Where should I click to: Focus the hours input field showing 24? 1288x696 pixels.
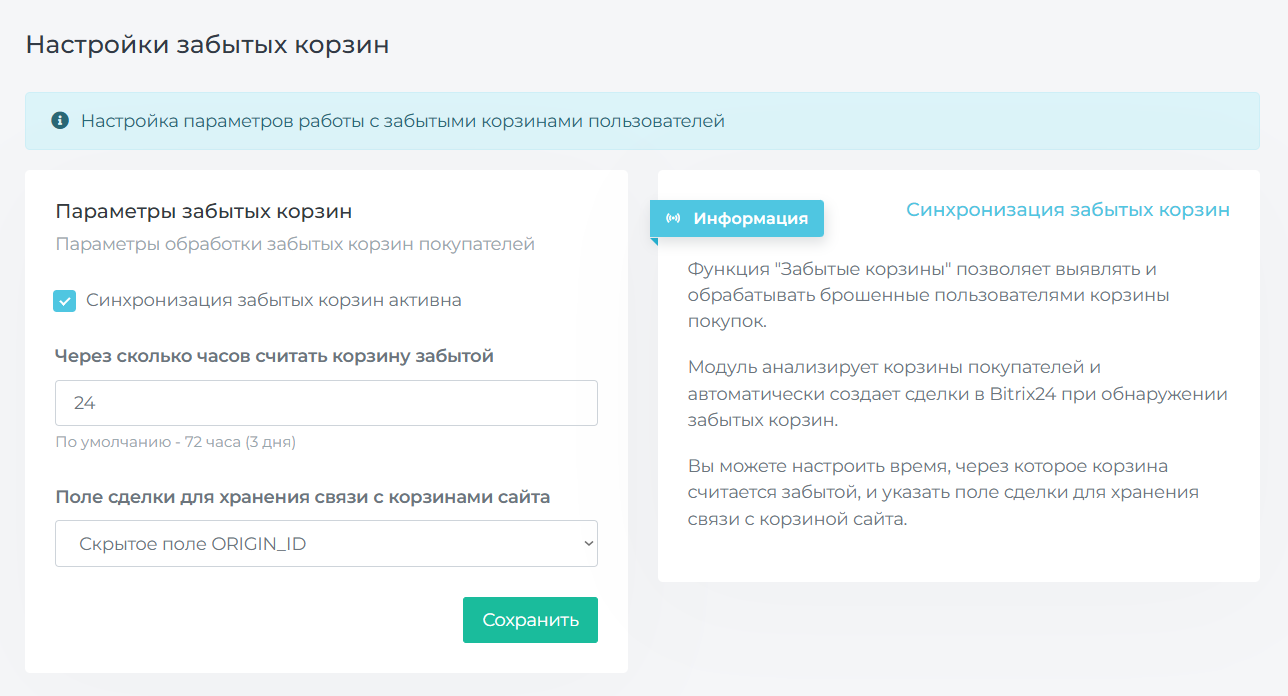(x=326, y=403)
